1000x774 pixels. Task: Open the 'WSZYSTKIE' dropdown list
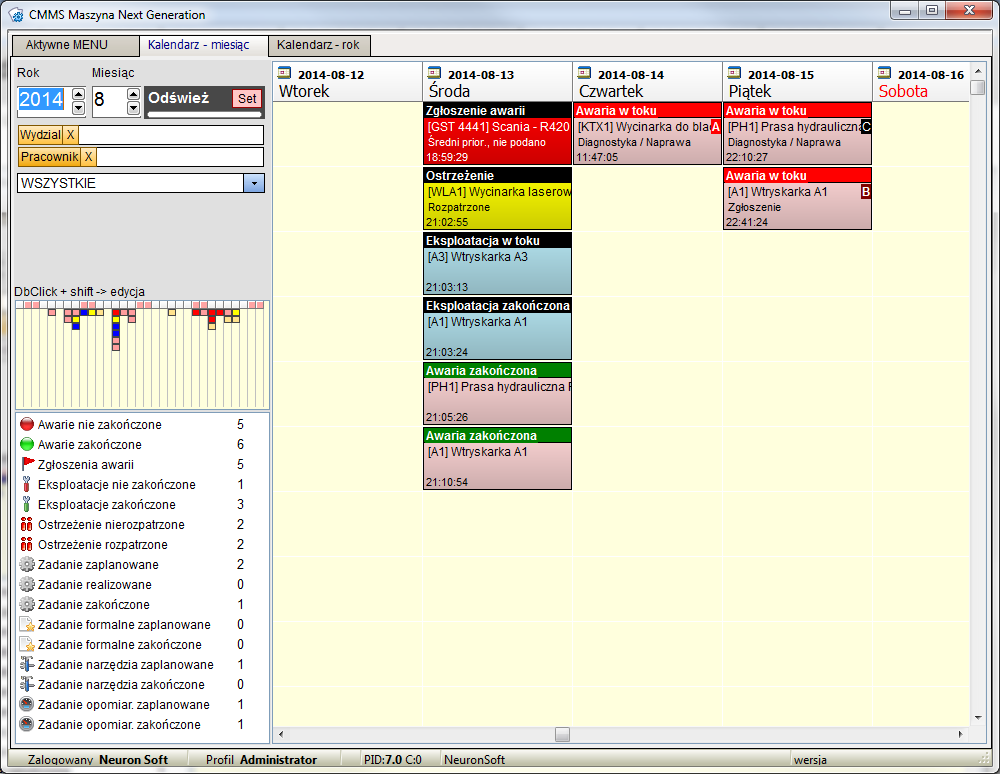(x=254, y=184)
